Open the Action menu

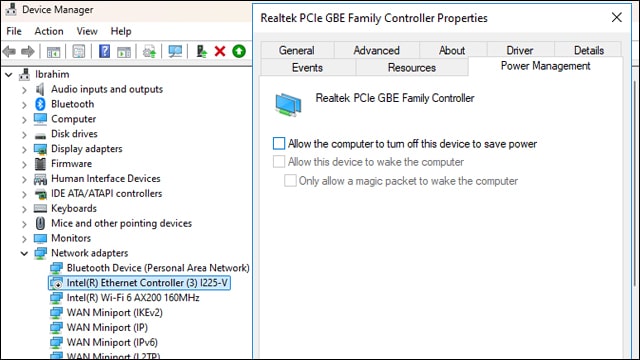49,31
